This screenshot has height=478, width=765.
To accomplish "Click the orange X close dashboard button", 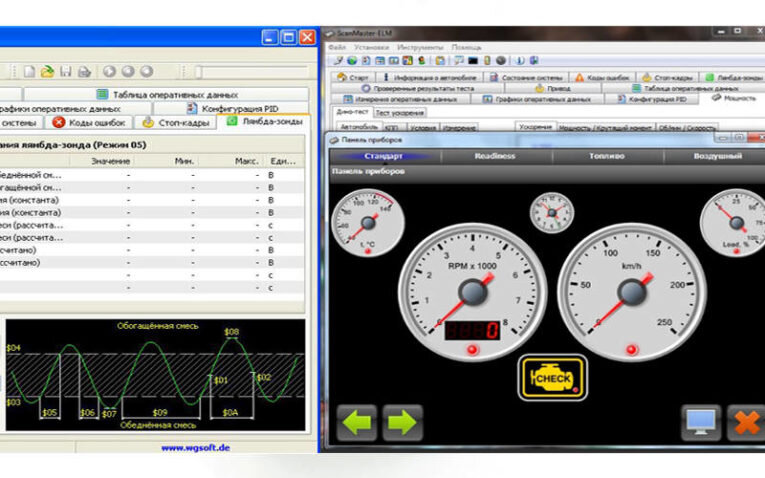I will click(x=746, y=422).
